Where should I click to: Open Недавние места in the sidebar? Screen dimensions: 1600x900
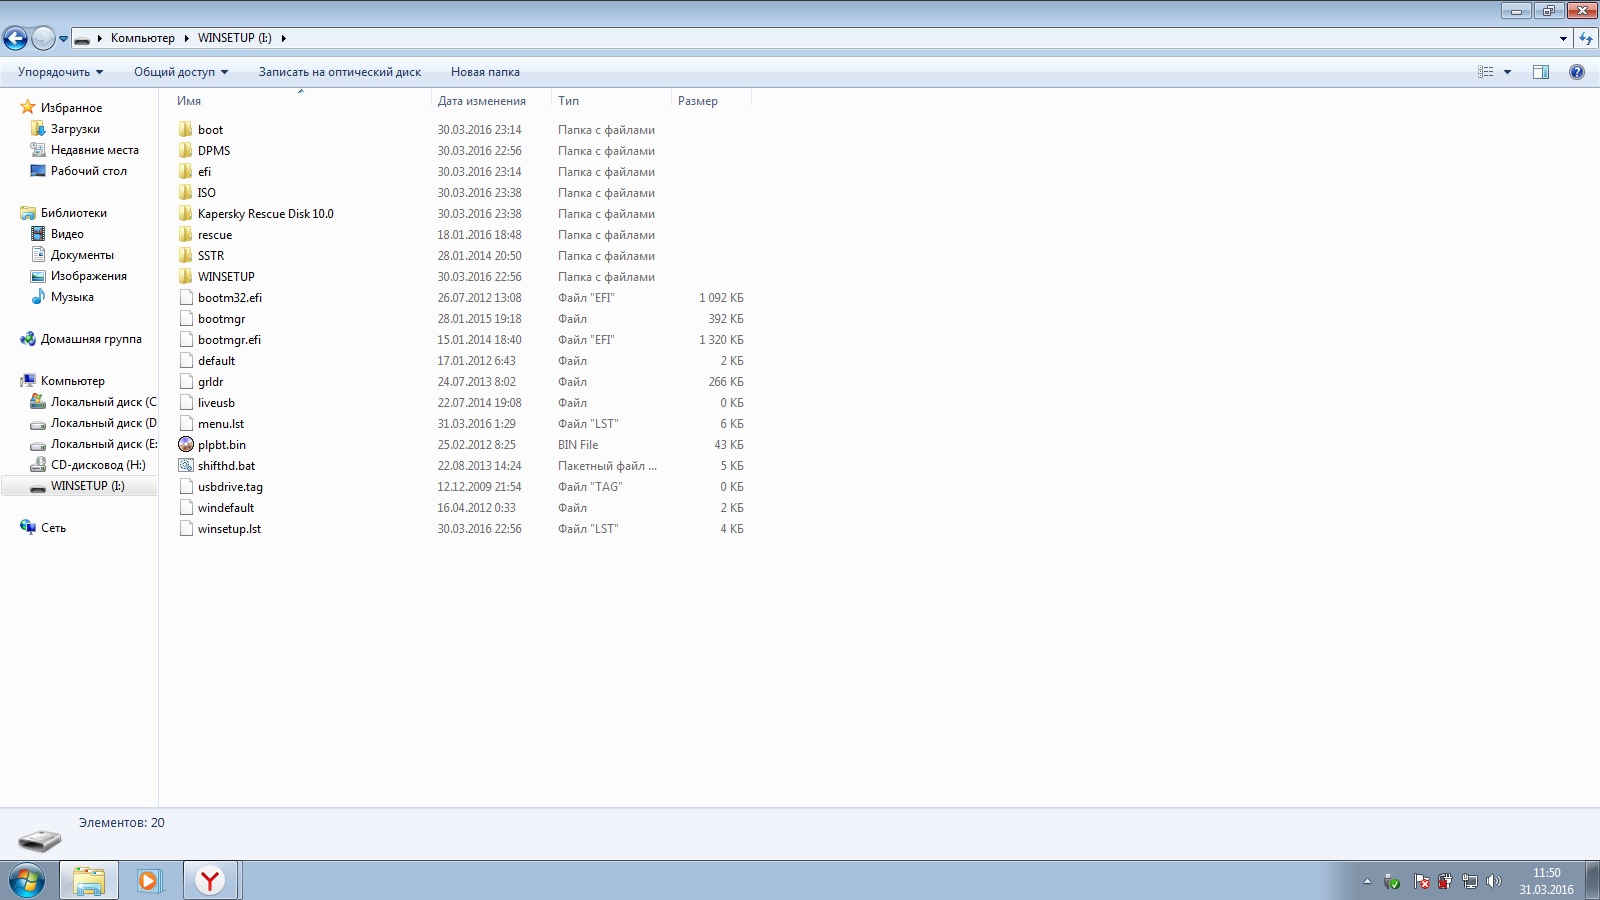tap(95, 150)
